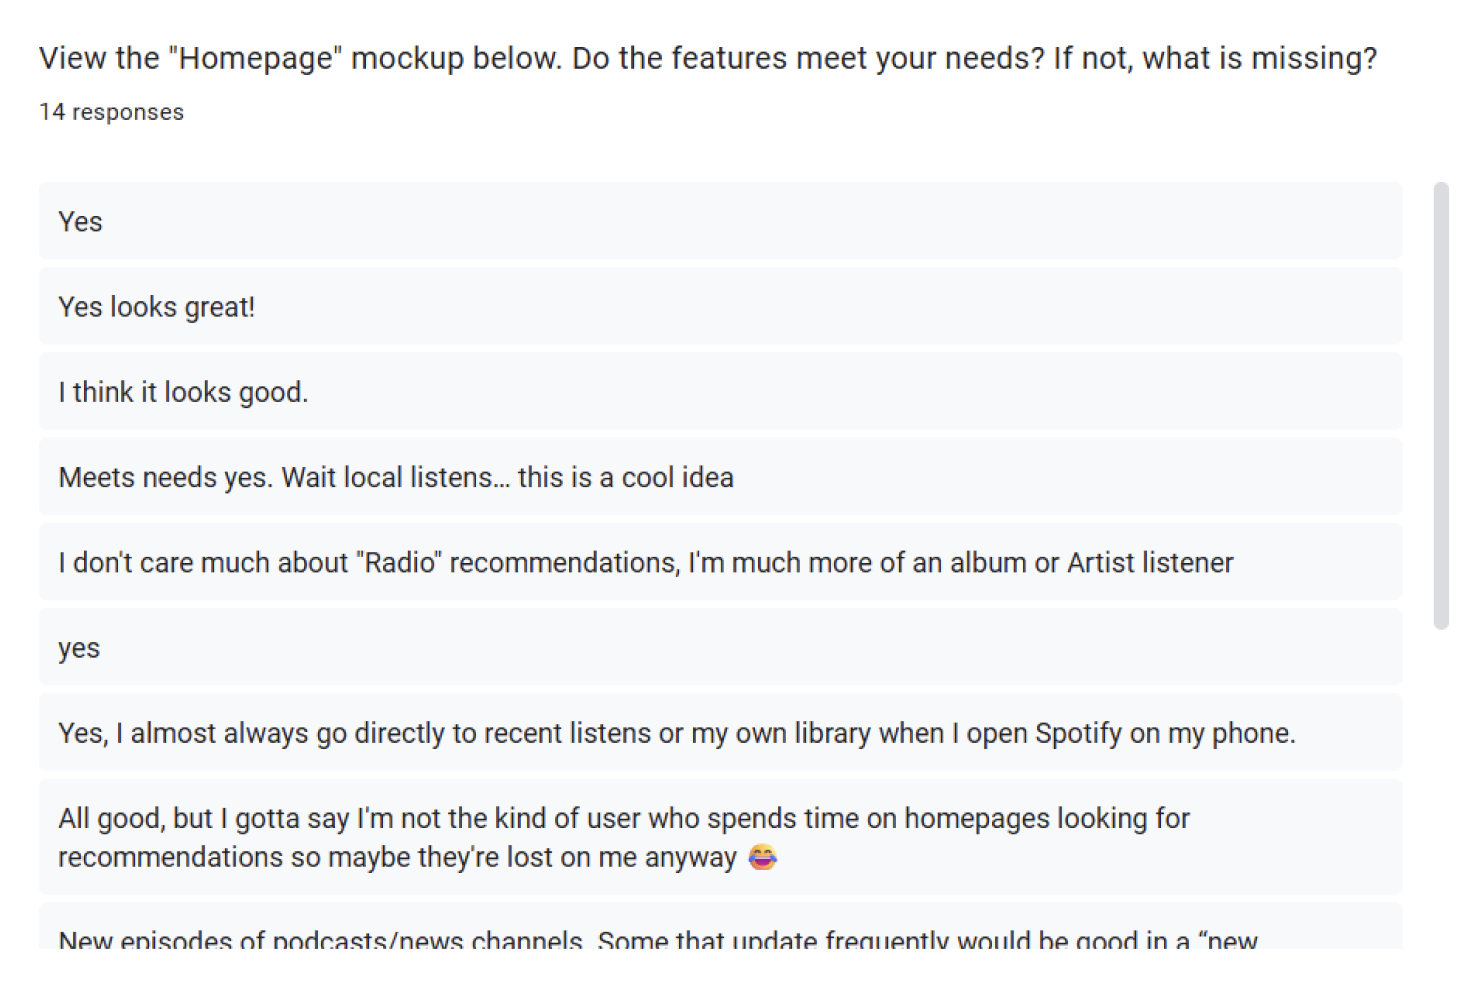The width and height of the screenshot is (1474, 988).
Task: Click the Radio recommendations response row
Action: click(720, 562)
